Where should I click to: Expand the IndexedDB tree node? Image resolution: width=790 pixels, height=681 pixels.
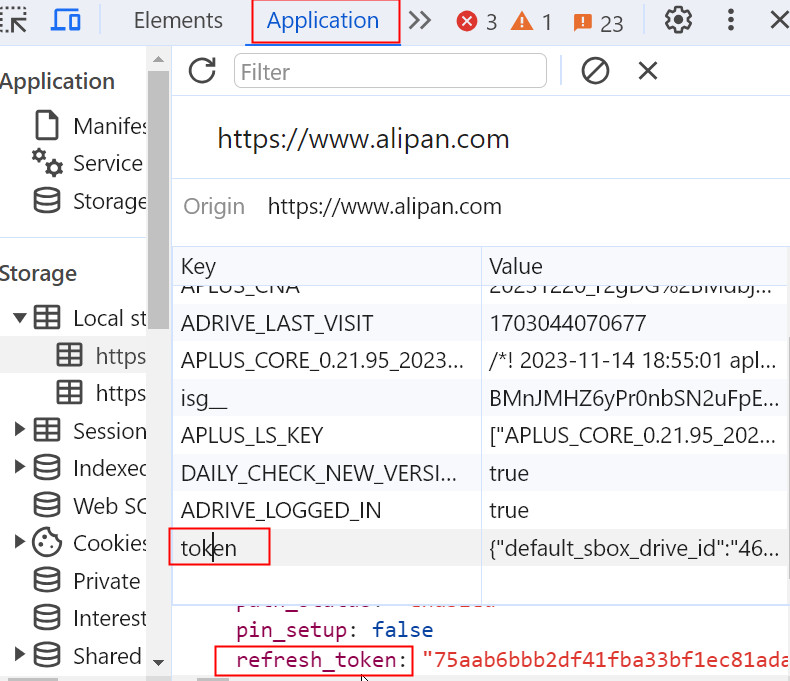(19, 468)
